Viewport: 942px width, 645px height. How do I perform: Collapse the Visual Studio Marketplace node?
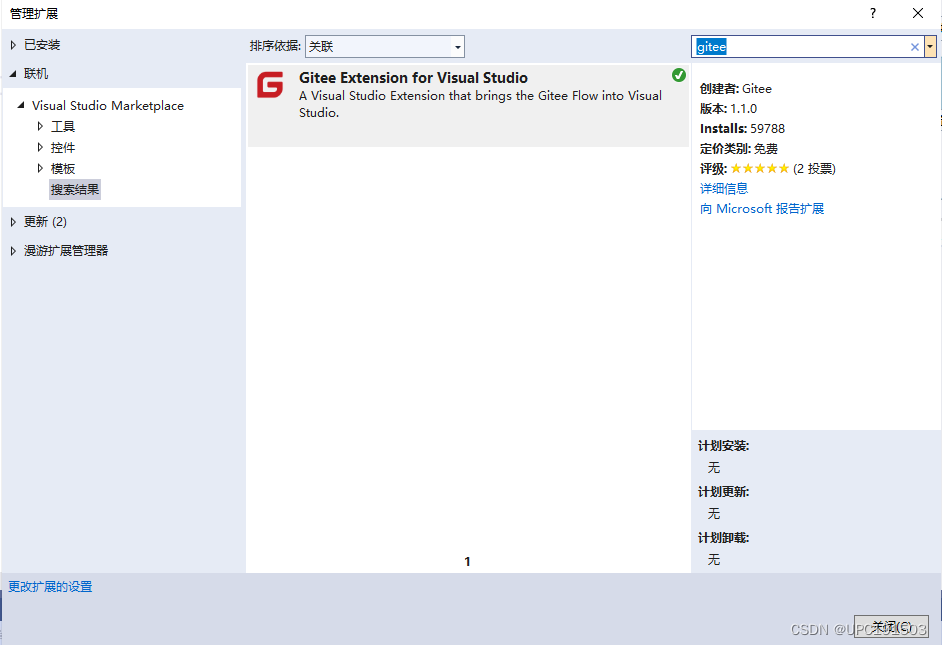[21, 106]
